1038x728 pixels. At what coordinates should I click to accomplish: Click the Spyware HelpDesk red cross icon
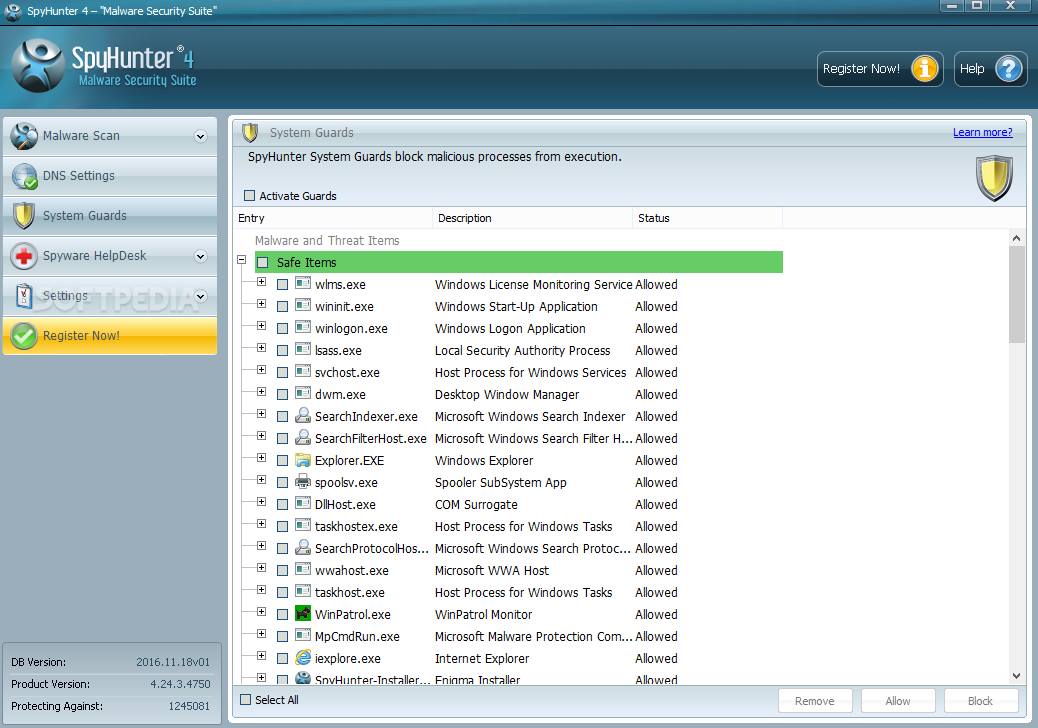pyautogui.click(x=24, y=256)
